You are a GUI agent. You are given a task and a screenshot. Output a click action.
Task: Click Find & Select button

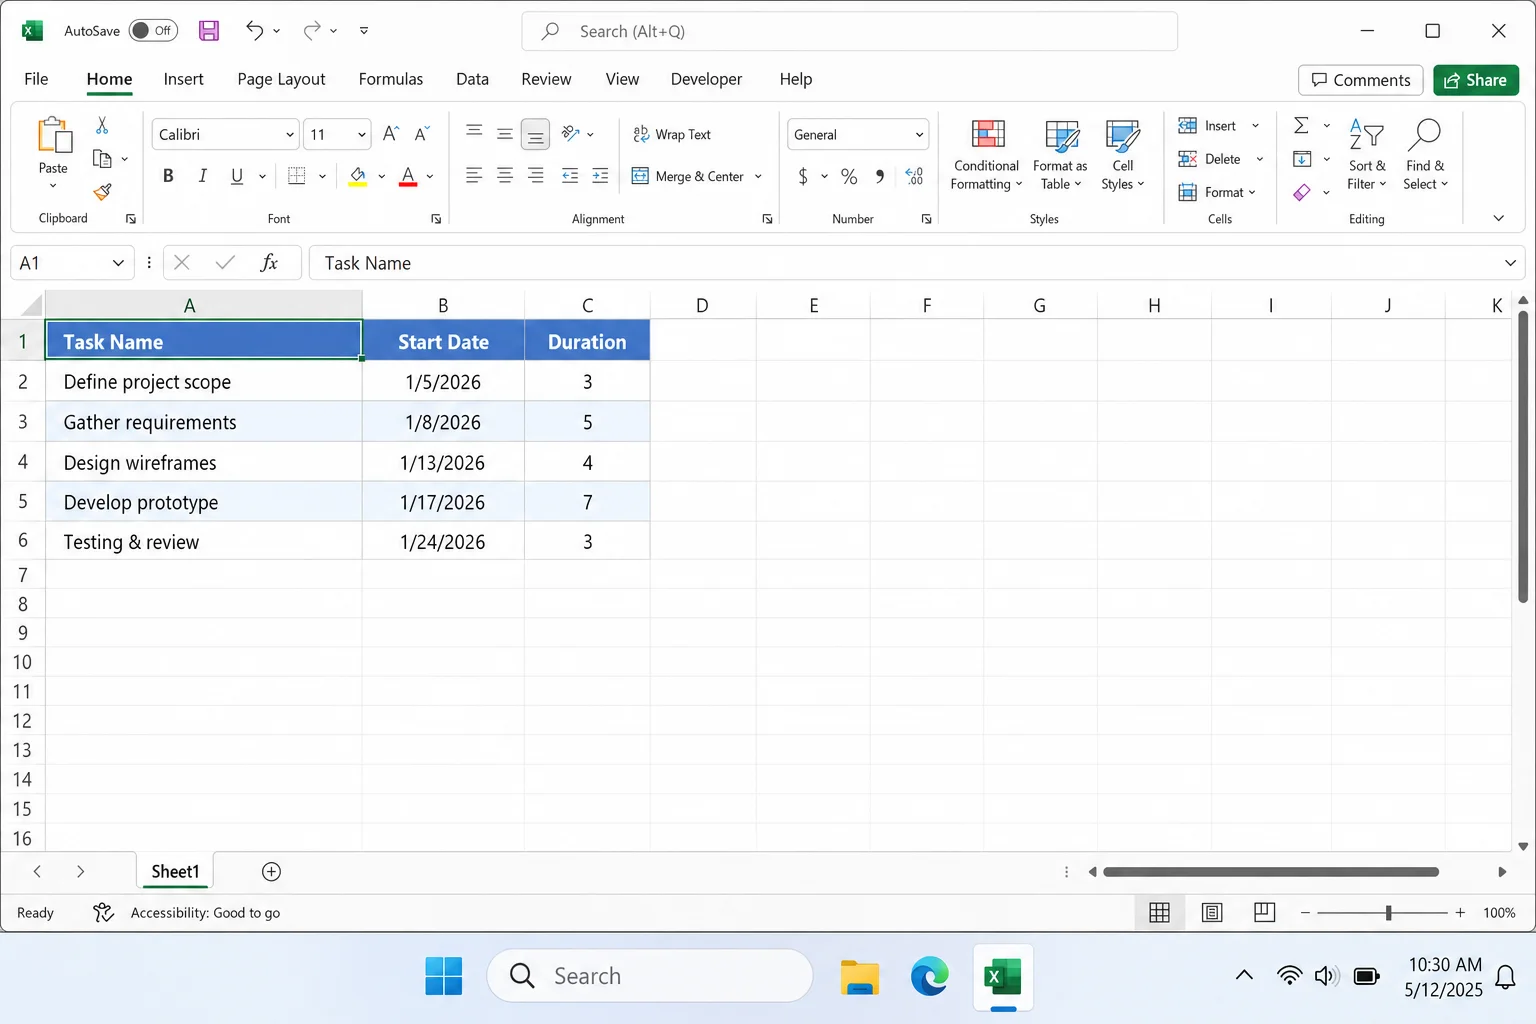click(1425, 155)
